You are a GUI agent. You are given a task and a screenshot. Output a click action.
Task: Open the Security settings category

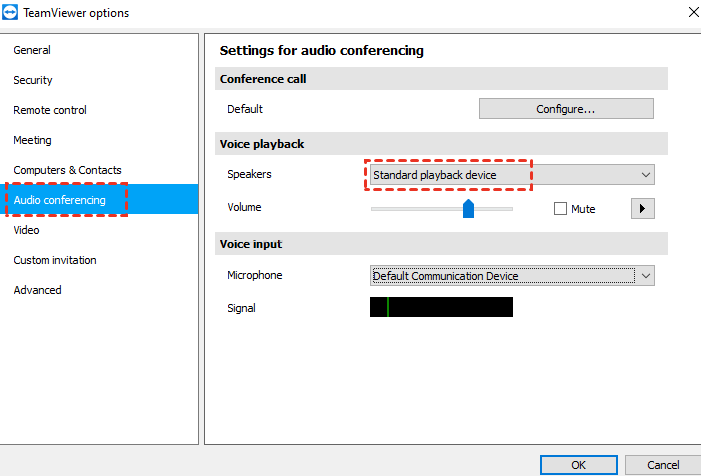[x=33, y=80]
